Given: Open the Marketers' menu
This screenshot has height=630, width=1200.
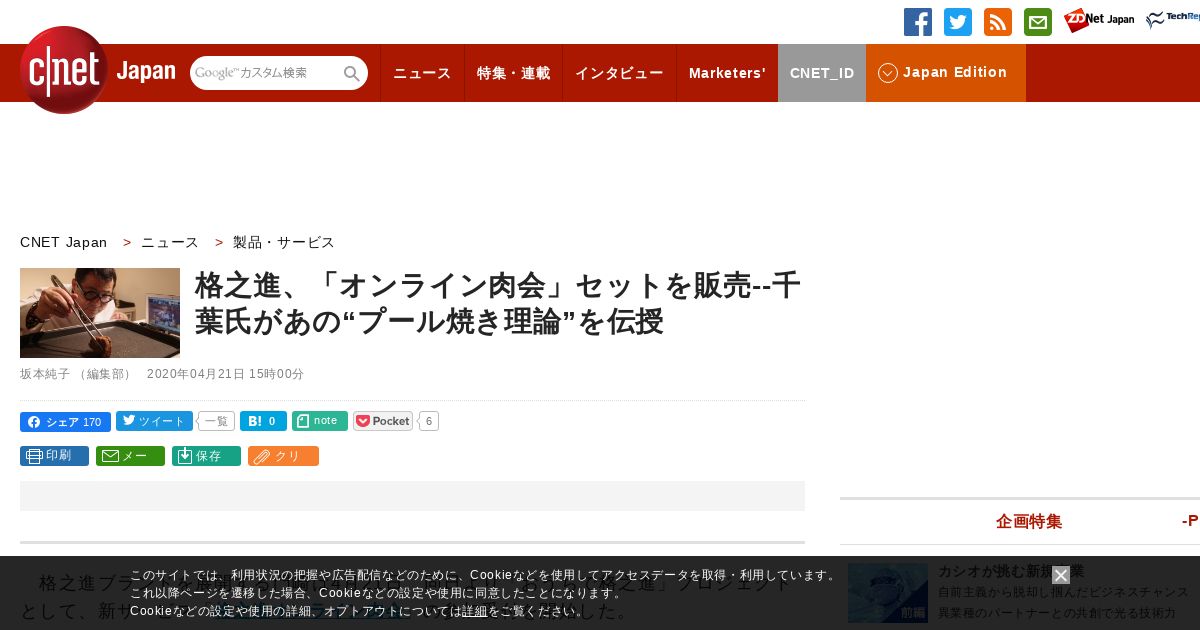Looking at the screenshot, I should pos(727,73).
